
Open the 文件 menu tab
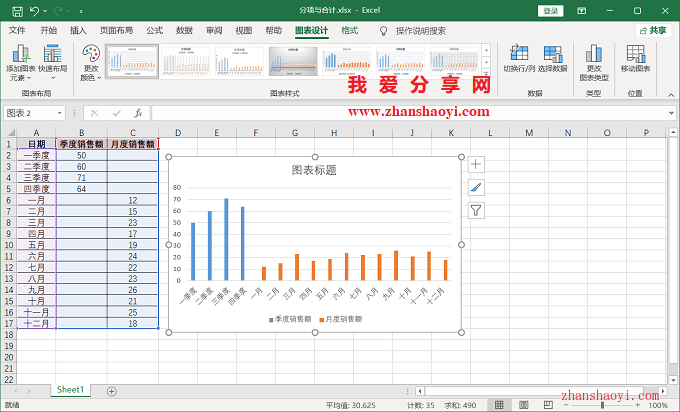17,30
